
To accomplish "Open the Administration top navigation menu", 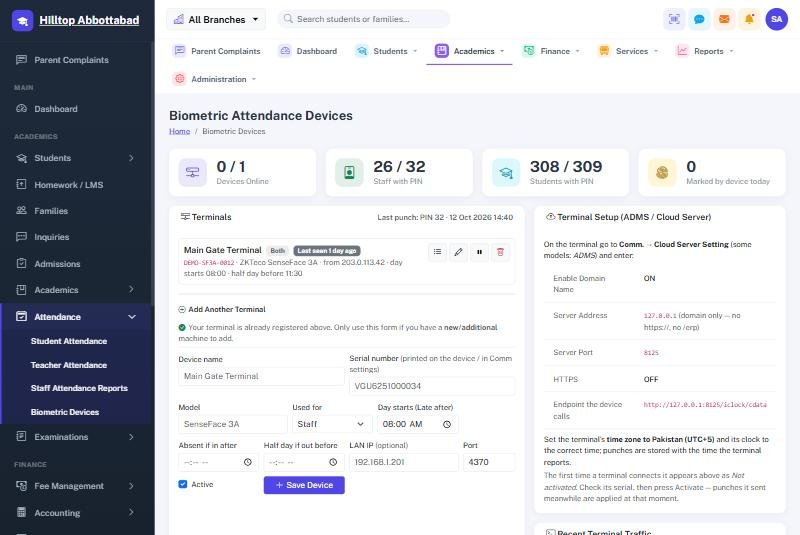I will pos(214,79).
